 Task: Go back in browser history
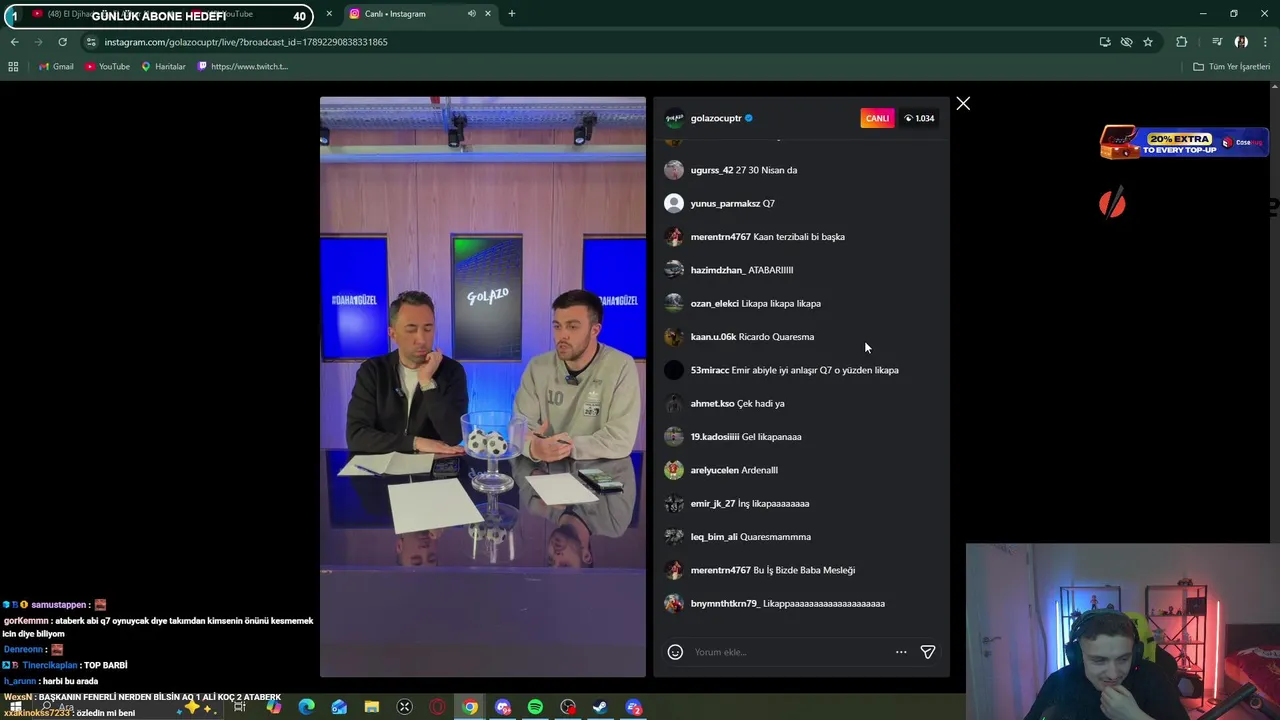coord(14,42)
